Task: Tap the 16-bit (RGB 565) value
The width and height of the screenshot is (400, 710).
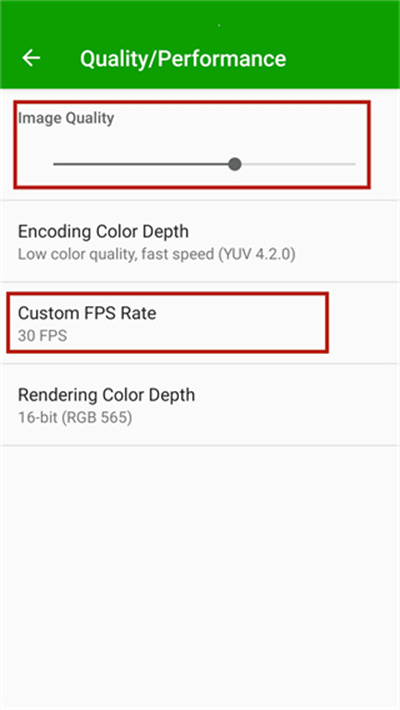Action: [75, 417]
